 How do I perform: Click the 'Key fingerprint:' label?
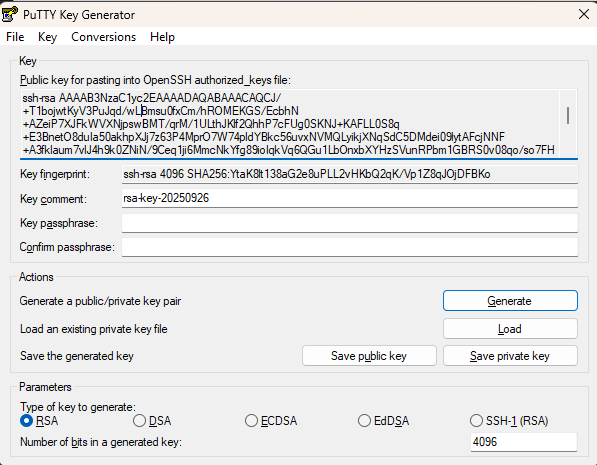[x=55, y=174]
